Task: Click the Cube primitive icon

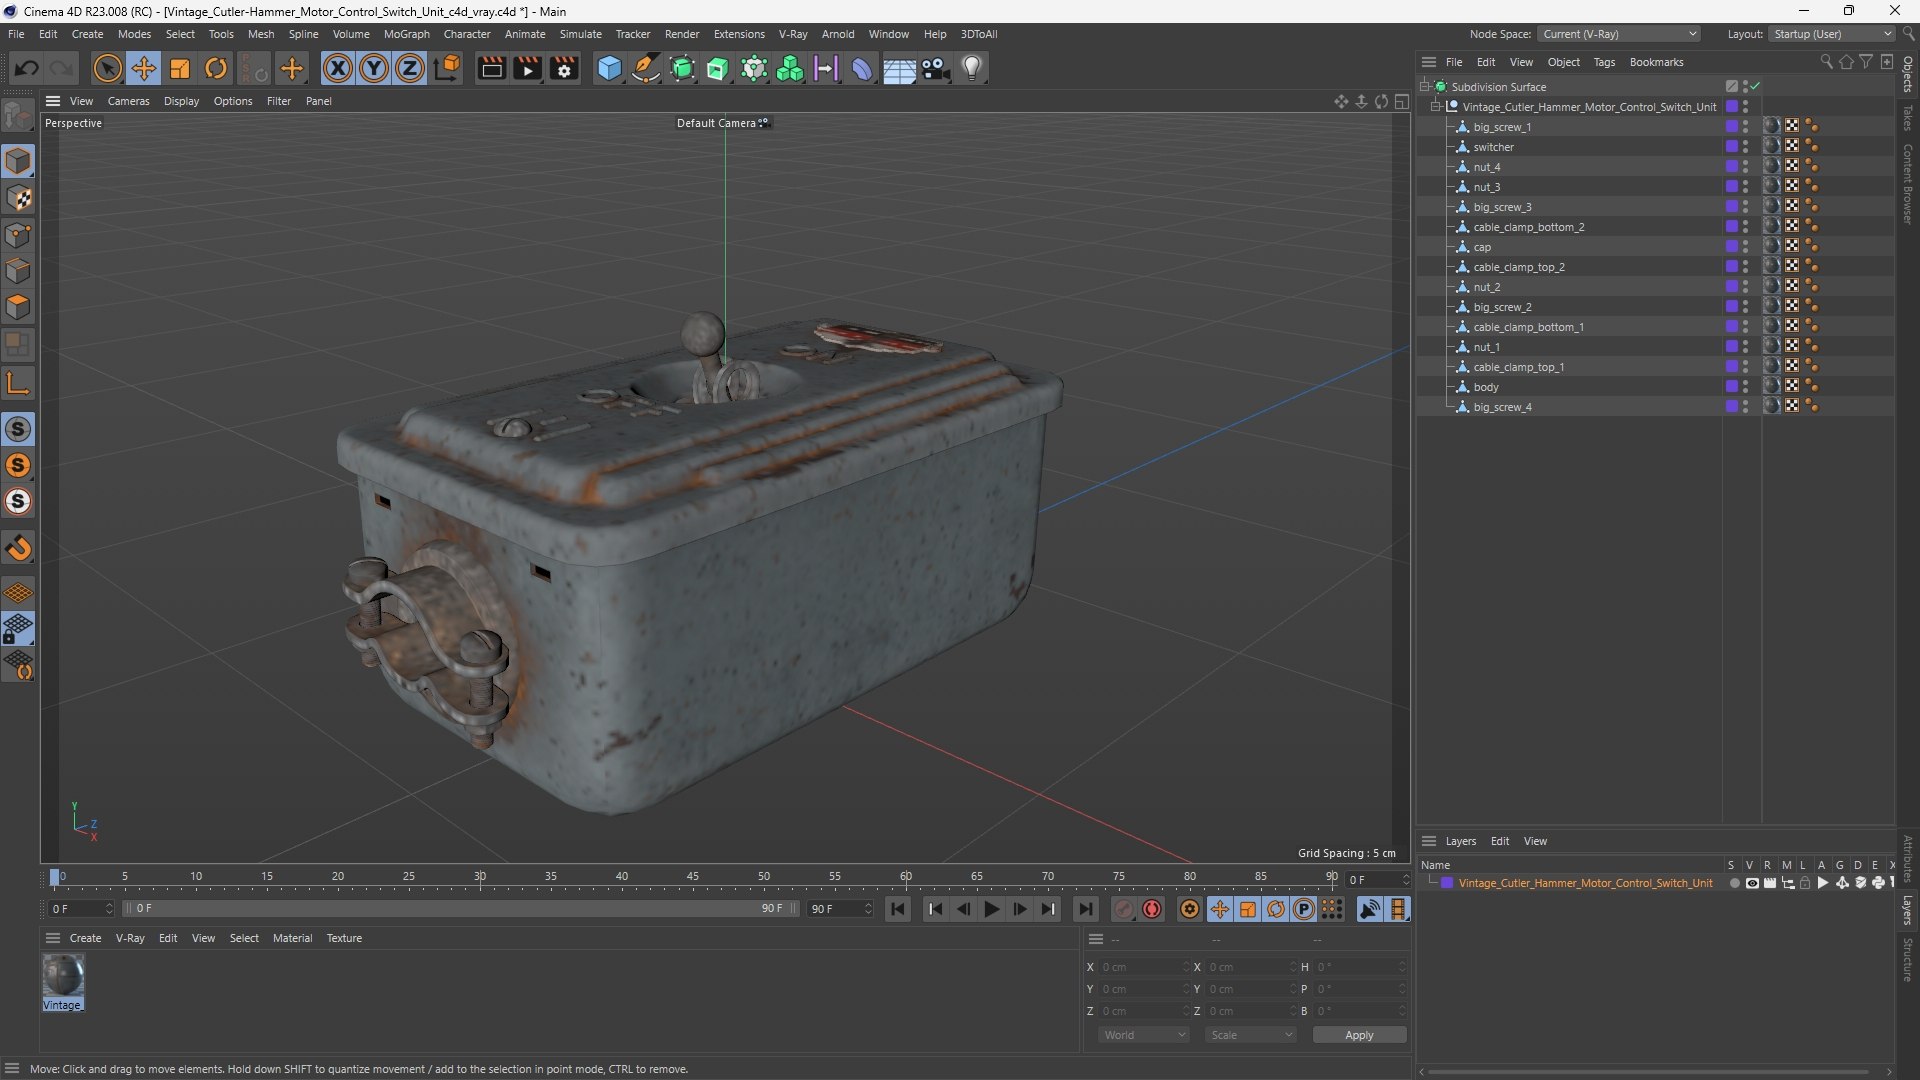Action: (x=609, y=68)
